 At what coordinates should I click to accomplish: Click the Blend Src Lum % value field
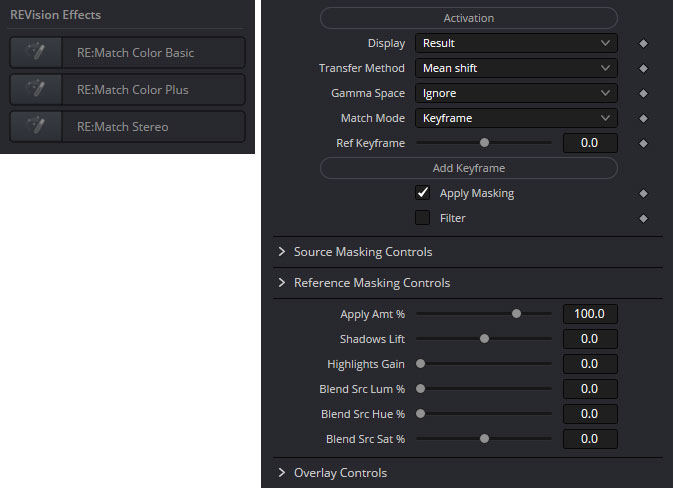pos(590,388)
